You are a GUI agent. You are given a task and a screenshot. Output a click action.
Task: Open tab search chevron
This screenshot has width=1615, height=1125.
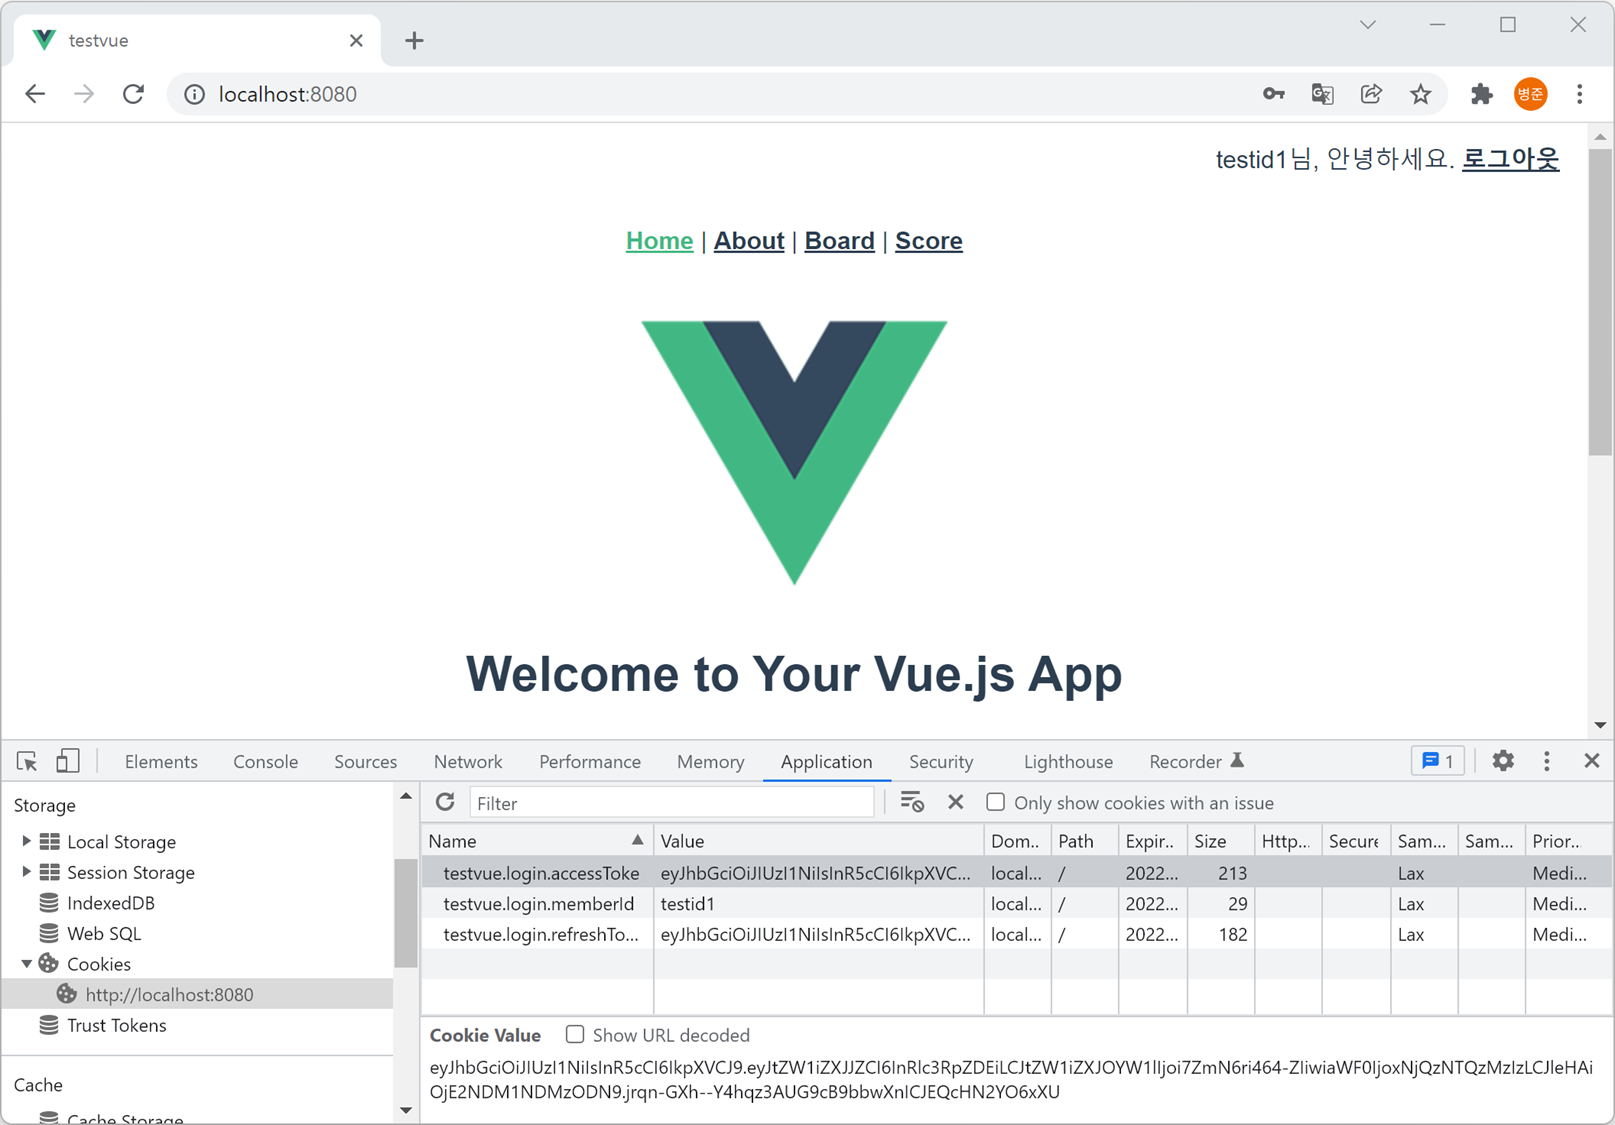(1368, 25)
